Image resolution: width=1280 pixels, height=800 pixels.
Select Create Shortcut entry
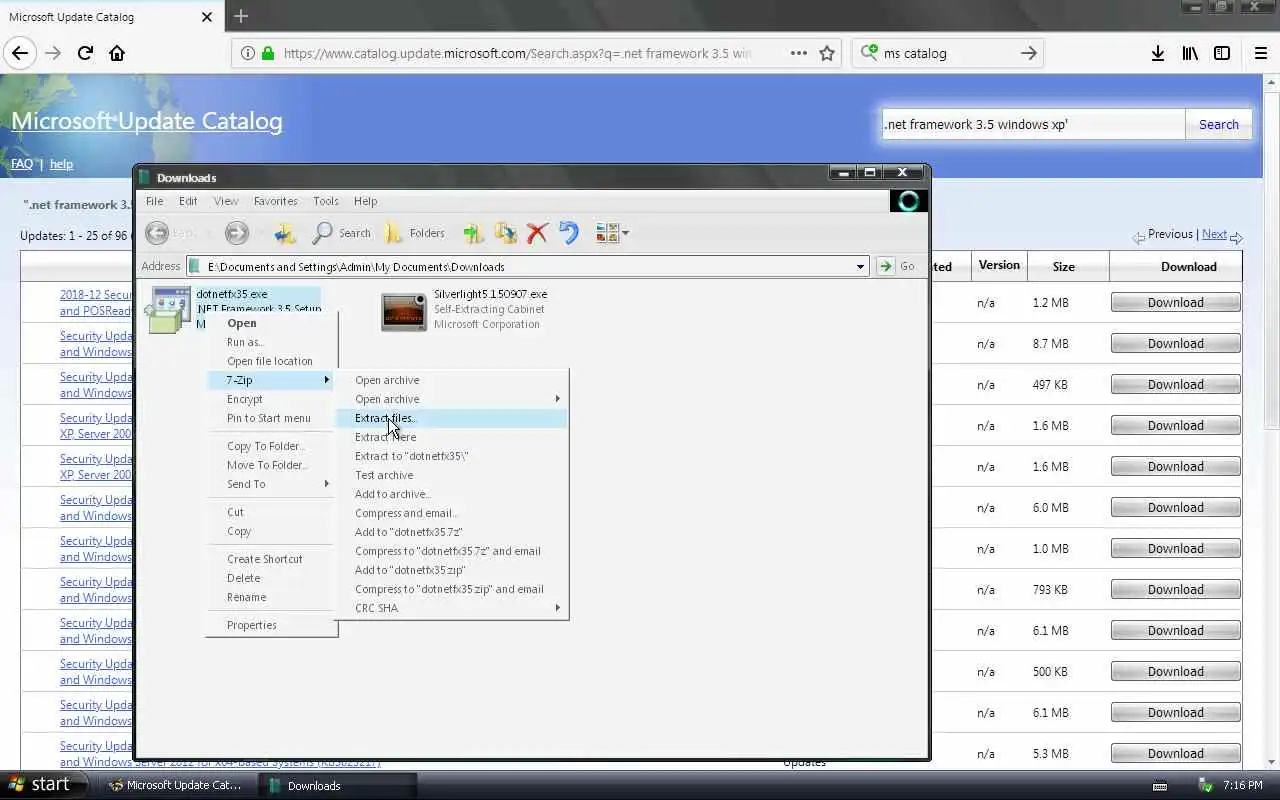[x=271, y=559]
